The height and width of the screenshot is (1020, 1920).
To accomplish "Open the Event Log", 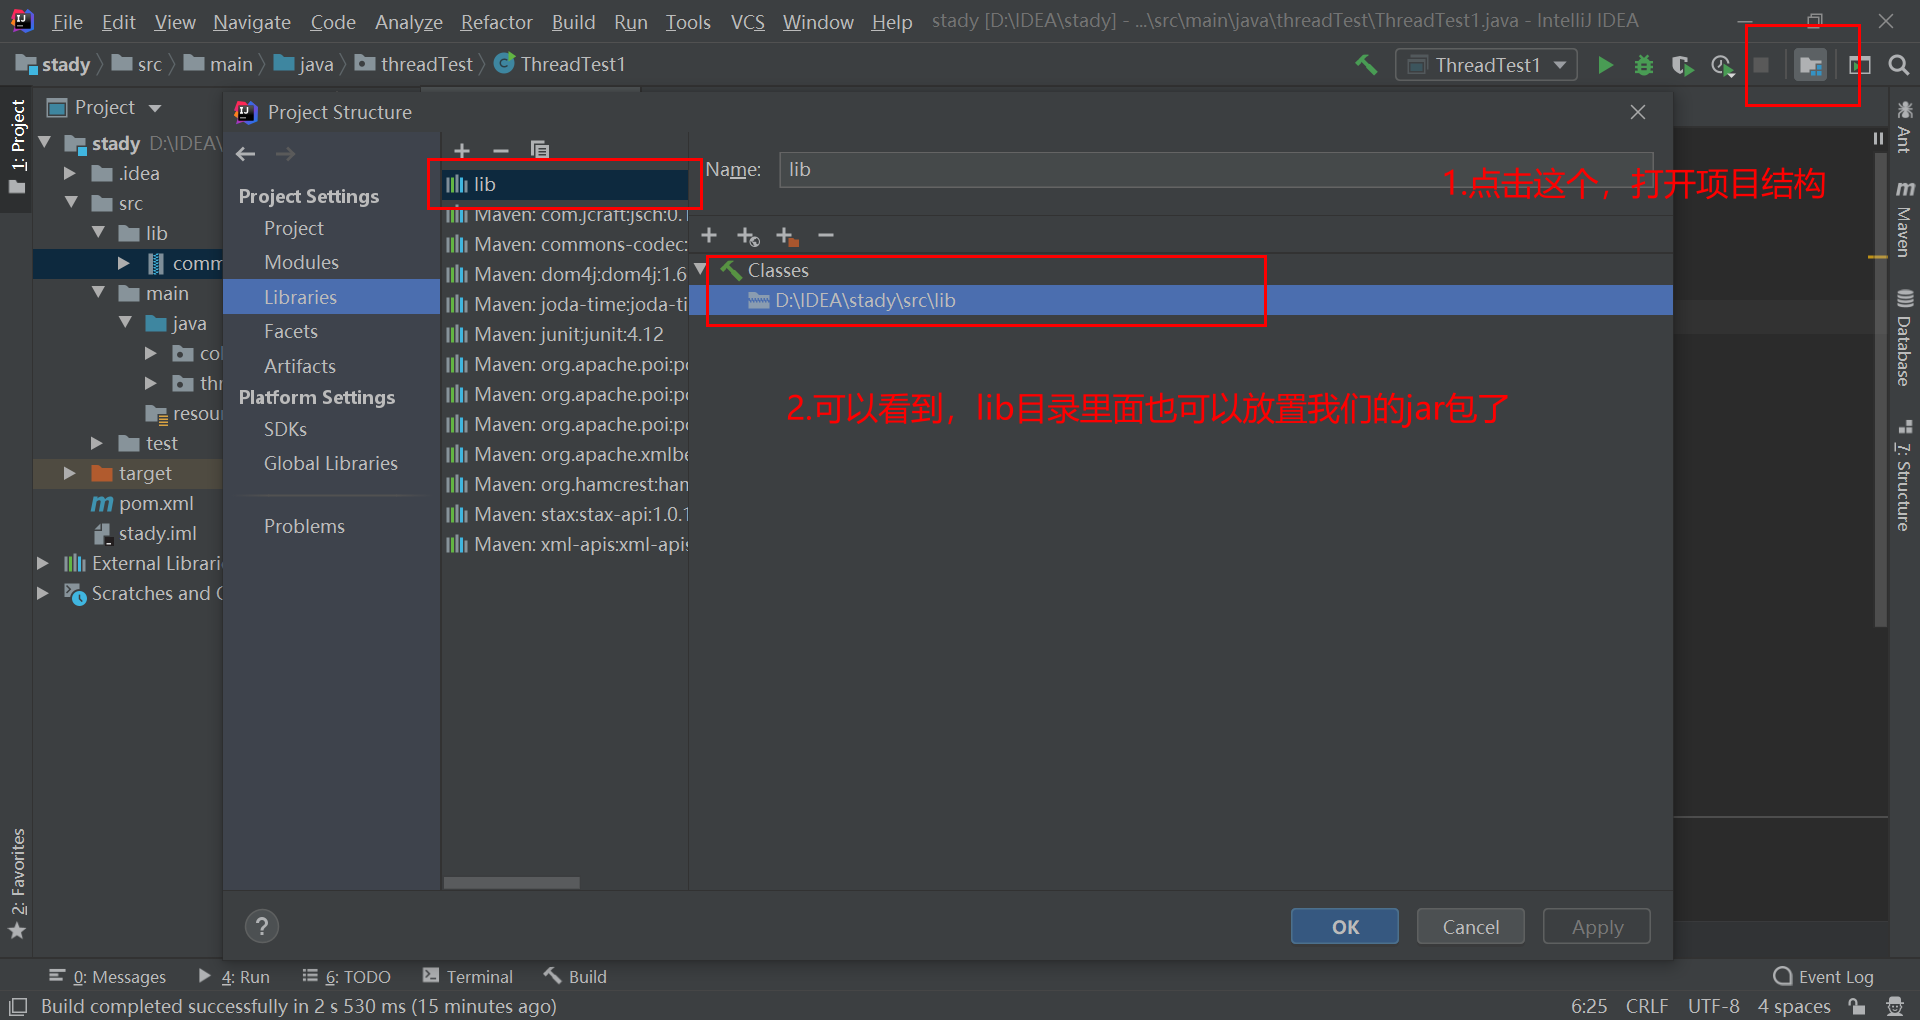I will coord(1823,977).
